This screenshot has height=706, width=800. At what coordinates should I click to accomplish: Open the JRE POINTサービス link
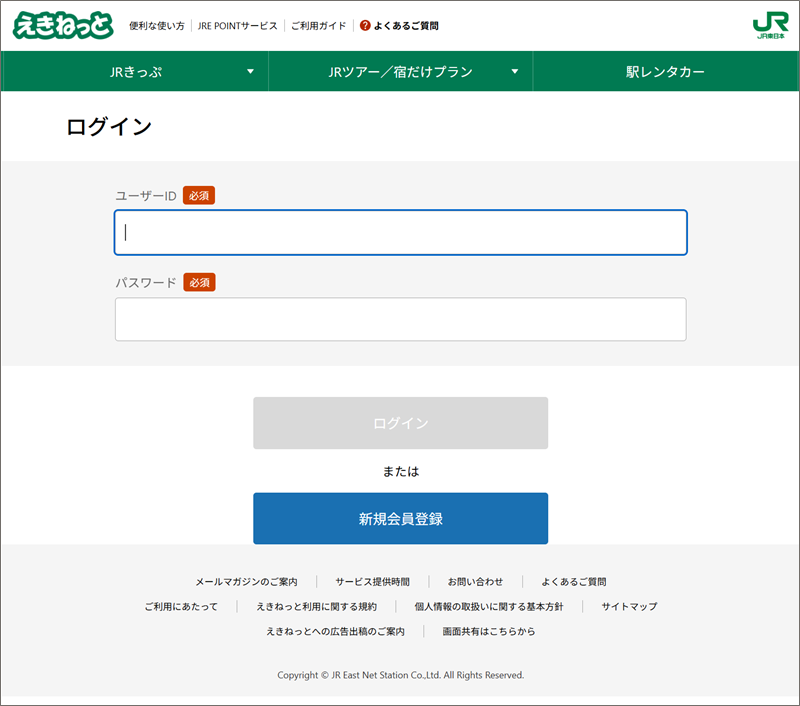click(238, 26)
